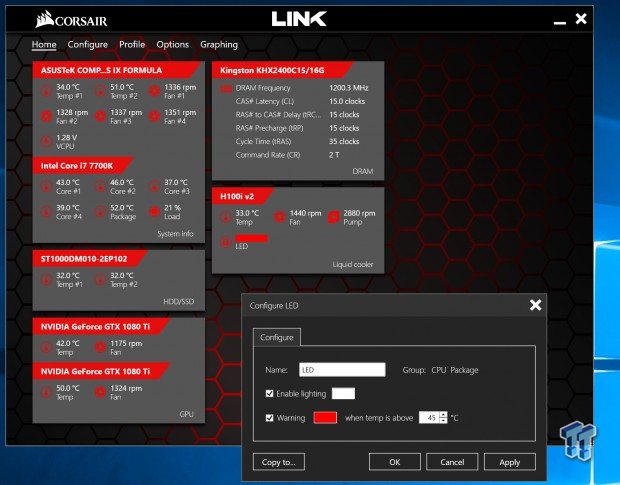Click second GTX 1080 Ti Temp 50.0 °C icon

[x=46, y=392]
